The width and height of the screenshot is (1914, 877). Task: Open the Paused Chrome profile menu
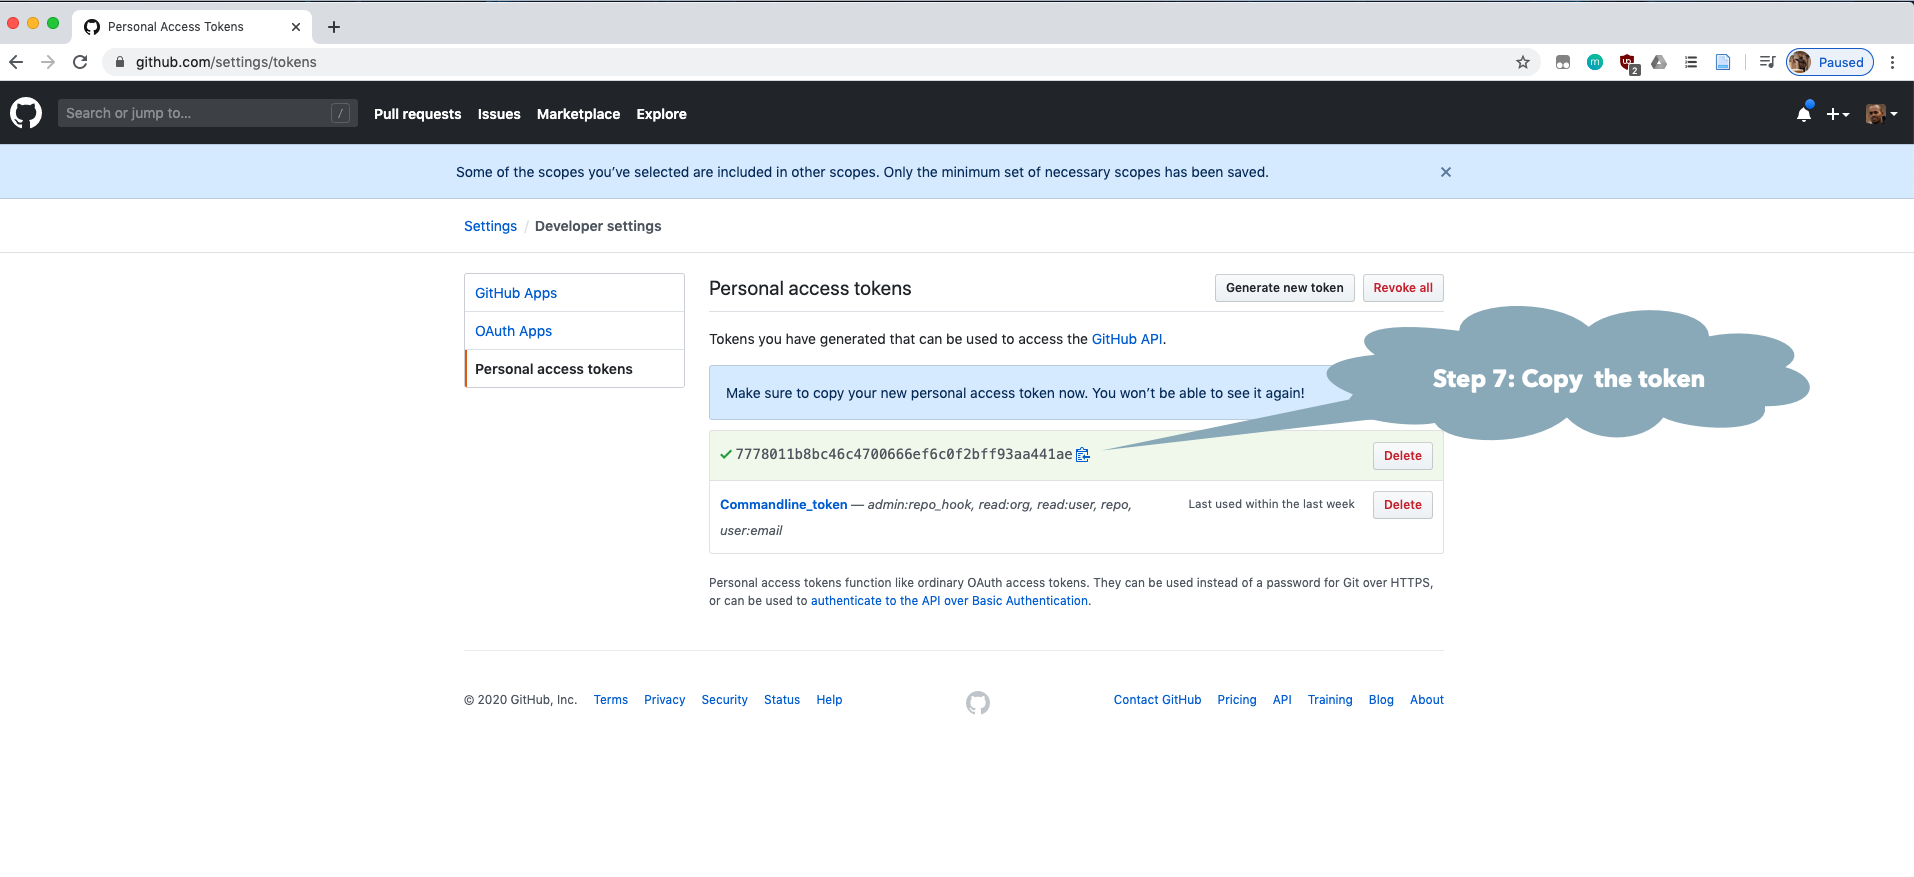click(x=1830, y=62)
